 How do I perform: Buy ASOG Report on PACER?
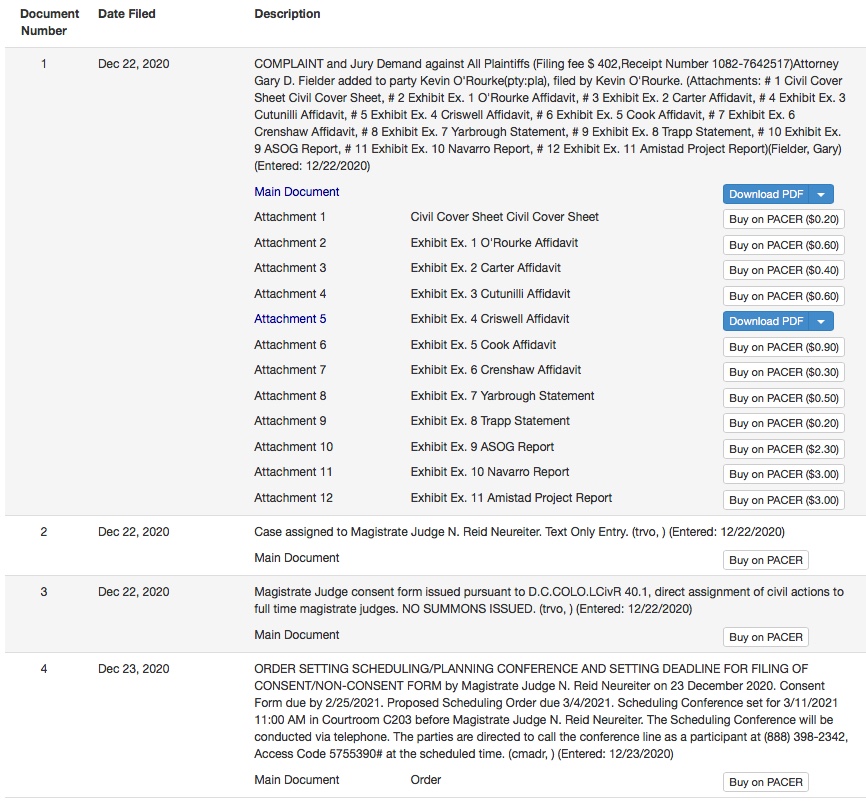[784, 449]
